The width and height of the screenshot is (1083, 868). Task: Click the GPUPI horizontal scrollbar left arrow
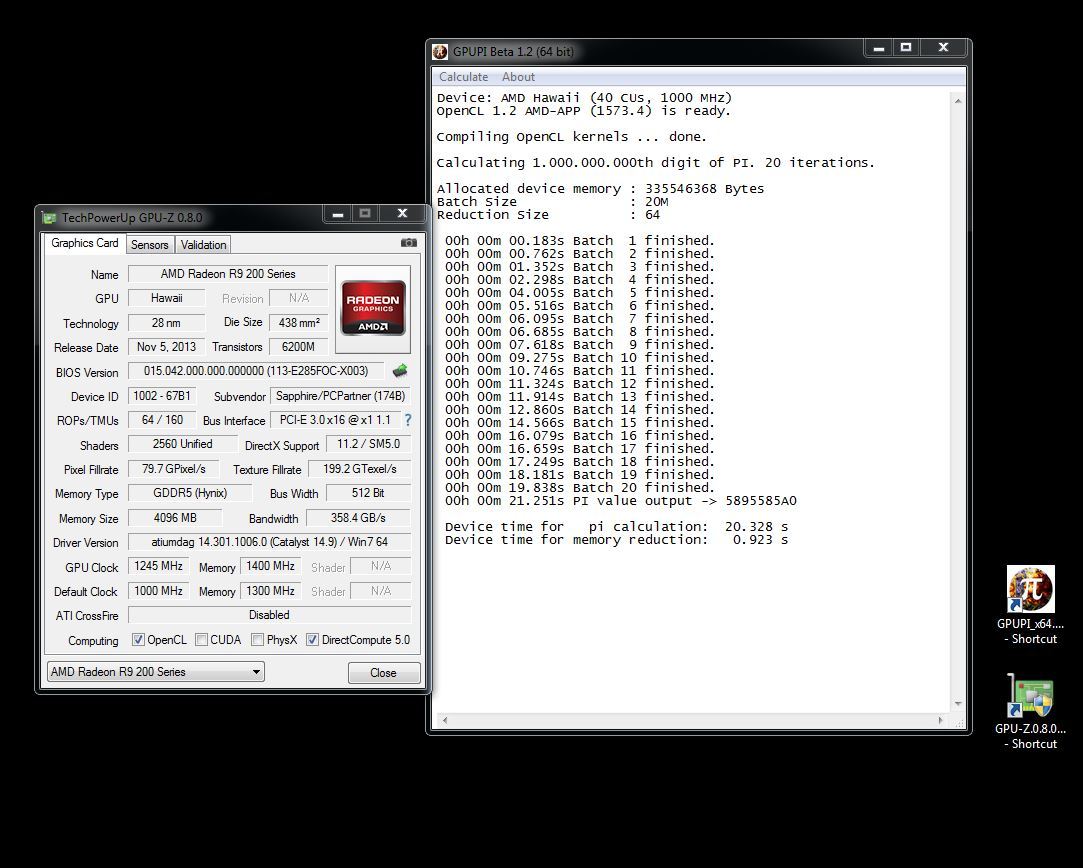(x=445, y=720)
